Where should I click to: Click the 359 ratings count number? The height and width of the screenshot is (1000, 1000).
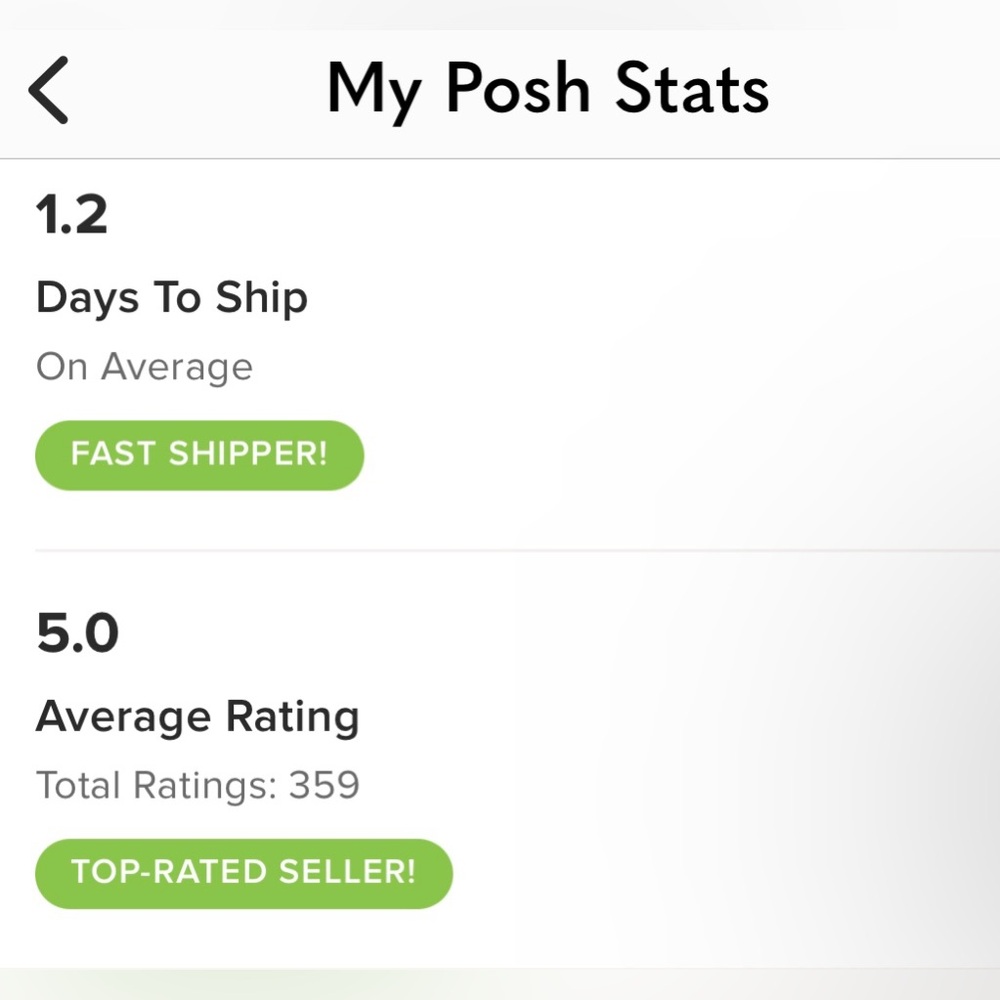click(324, 785)
